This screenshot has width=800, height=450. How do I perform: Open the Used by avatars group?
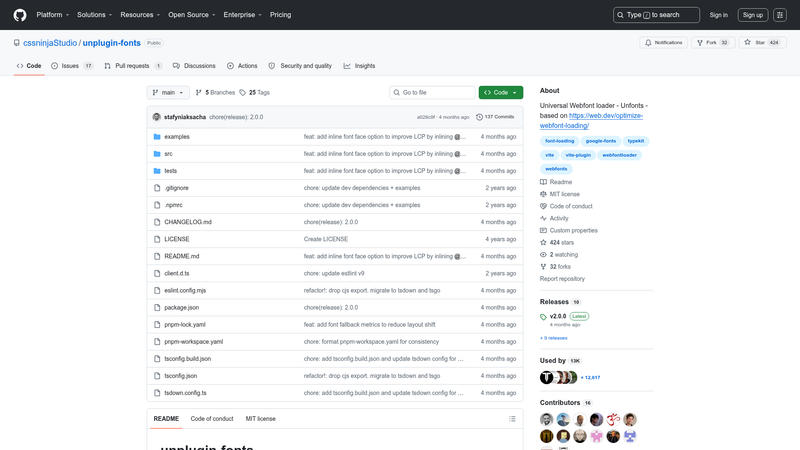(x=558, y=378)
